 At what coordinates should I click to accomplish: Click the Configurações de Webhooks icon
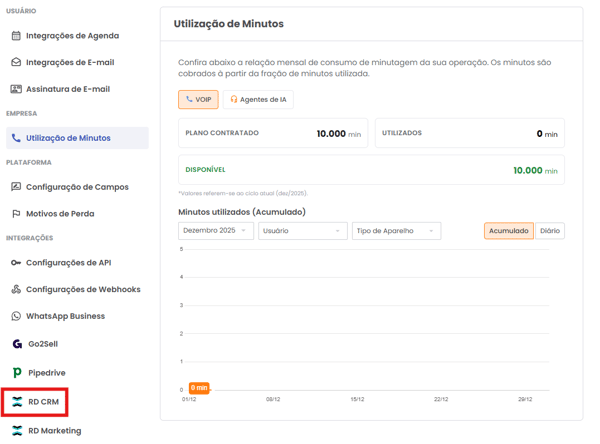point(16,290)
